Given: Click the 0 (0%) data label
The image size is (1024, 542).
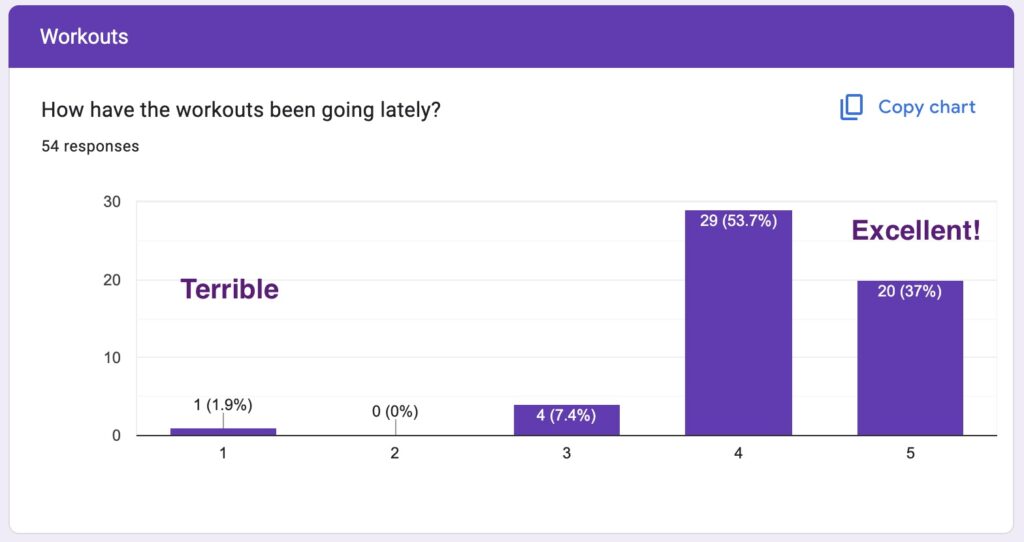Looking at the screenshot, I should 395,411.
